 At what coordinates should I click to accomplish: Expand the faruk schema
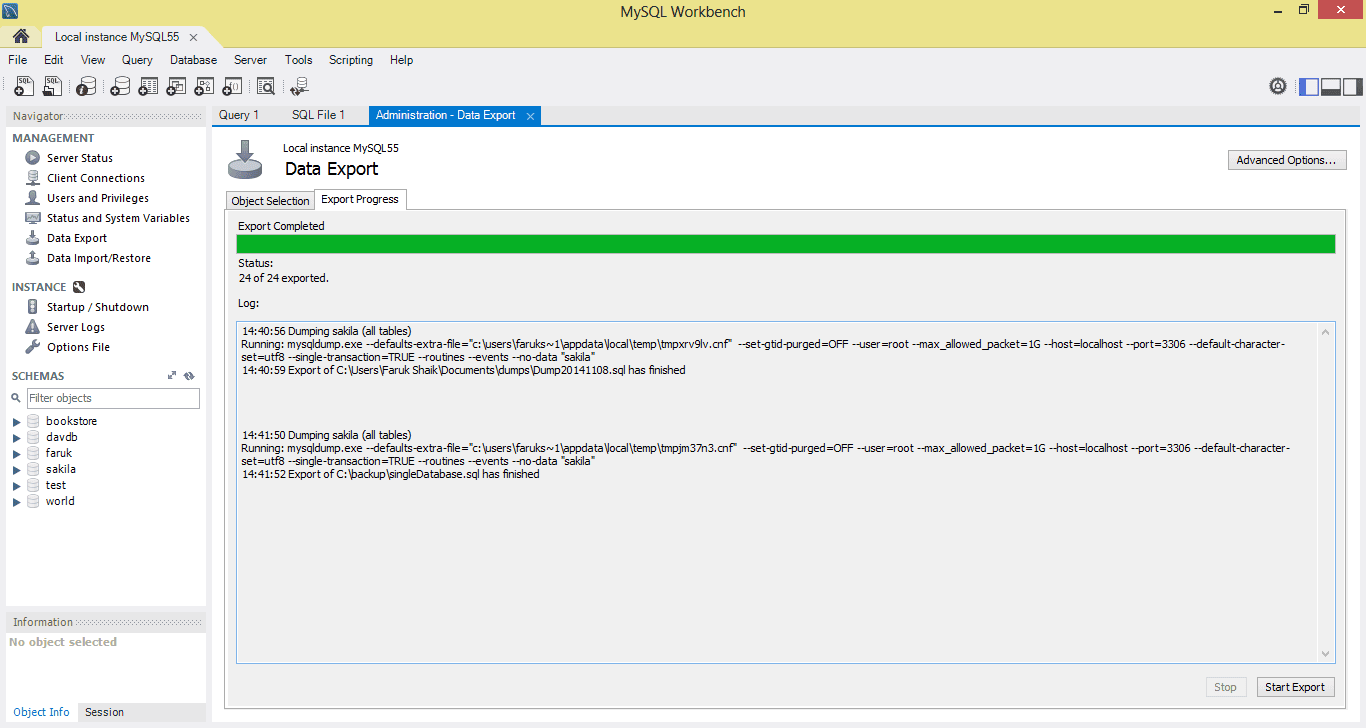click(16, 454)
